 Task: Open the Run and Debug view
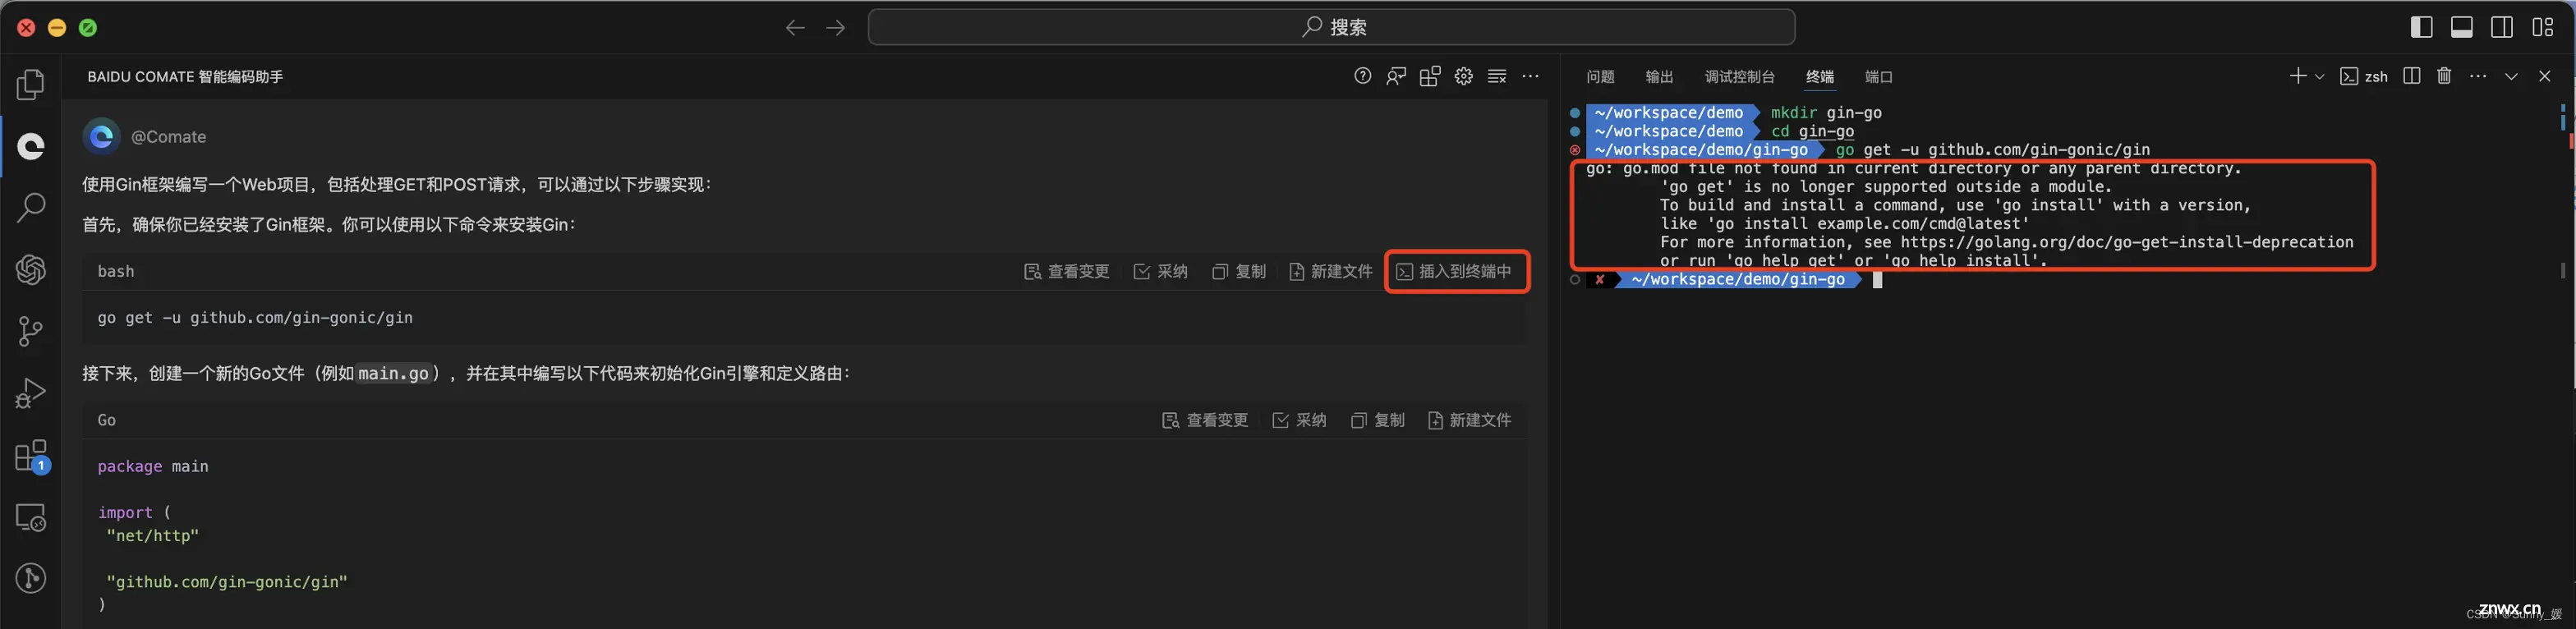tap(31, 393)
